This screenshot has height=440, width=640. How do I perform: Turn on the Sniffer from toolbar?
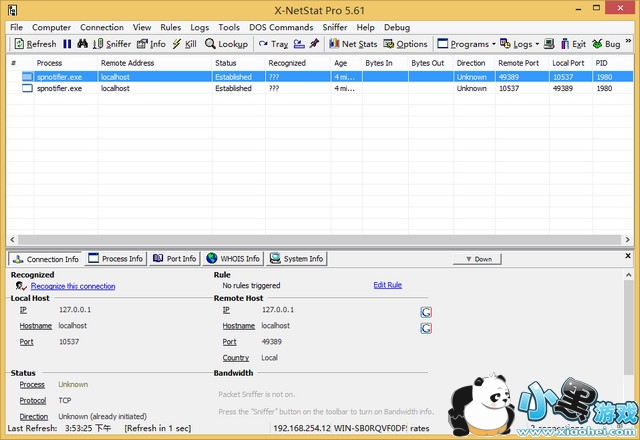pyautogui.click(x=111, y=44)
